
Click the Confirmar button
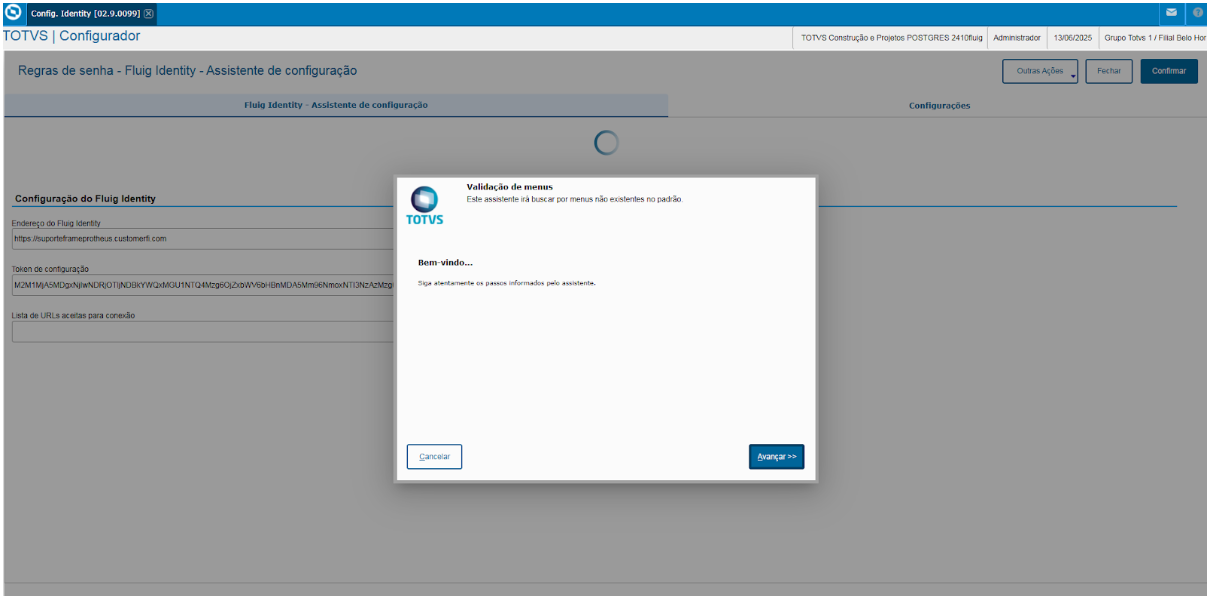[x=1169, y=71]
